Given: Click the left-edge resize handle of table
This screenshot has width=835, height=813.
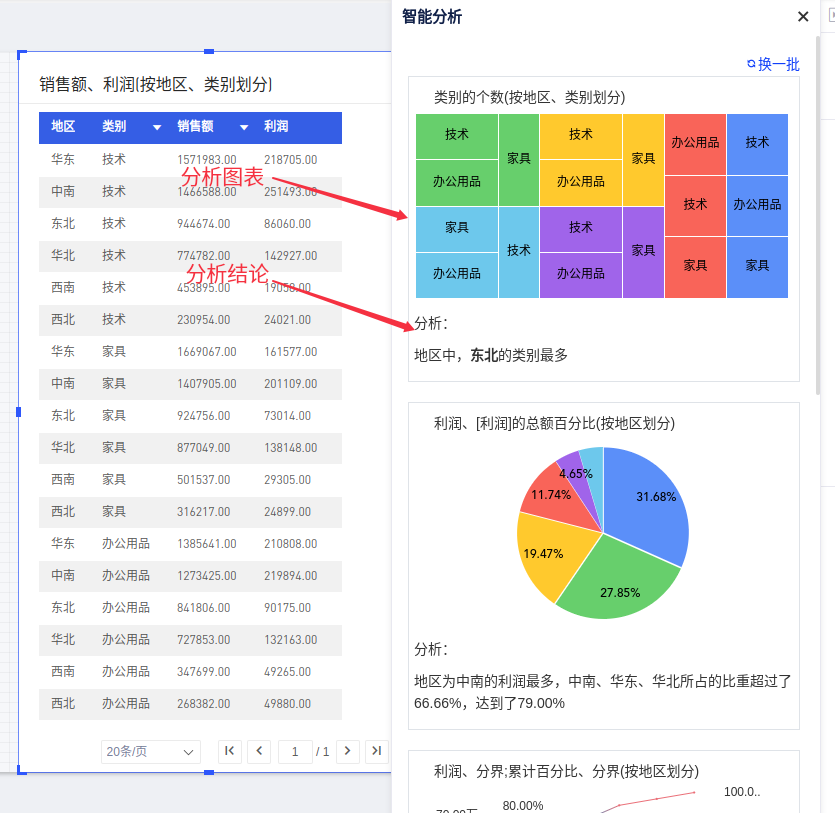Looking at the screenshot, I should pyautogui.click(x=19, y=411).
